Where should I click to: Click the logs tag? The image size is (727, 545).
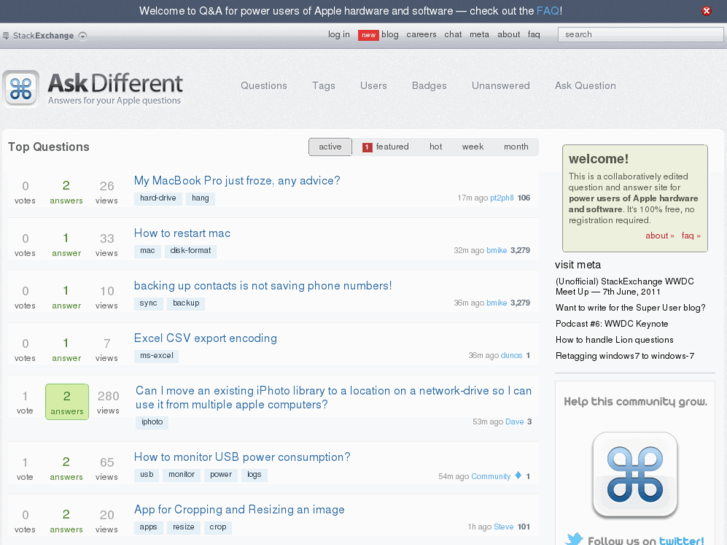[254, 474]
